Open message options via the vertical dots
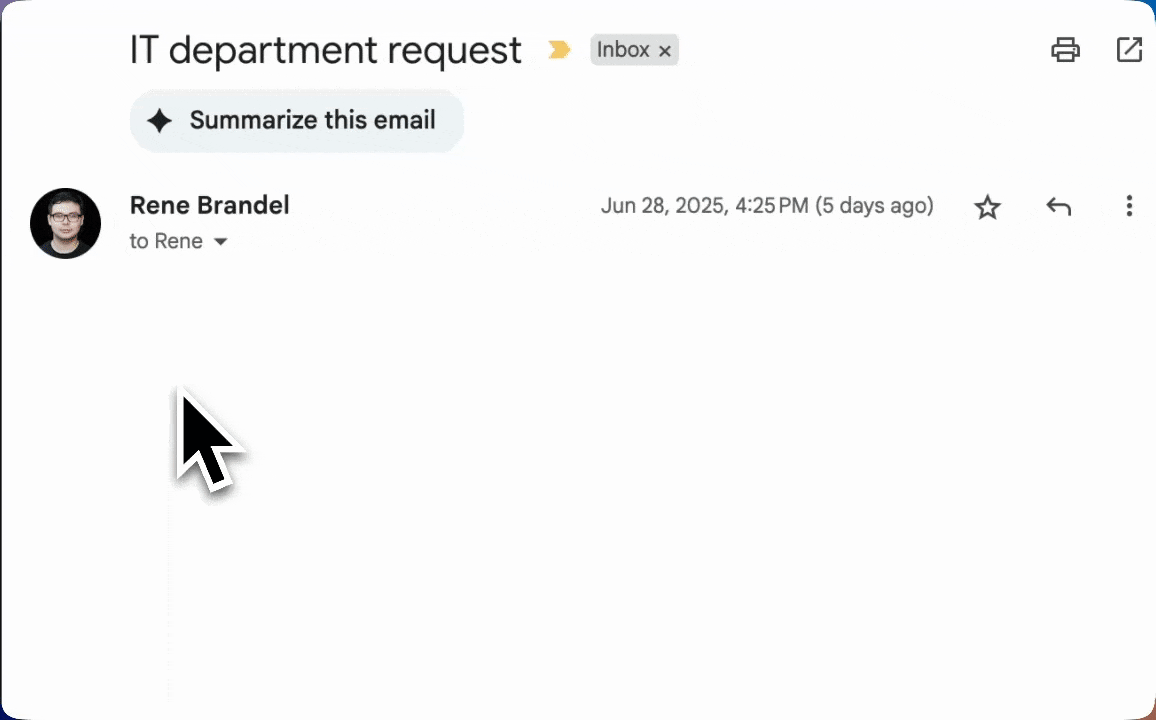Viewport: 1156px width, 720px height. tap(1129, 206)
